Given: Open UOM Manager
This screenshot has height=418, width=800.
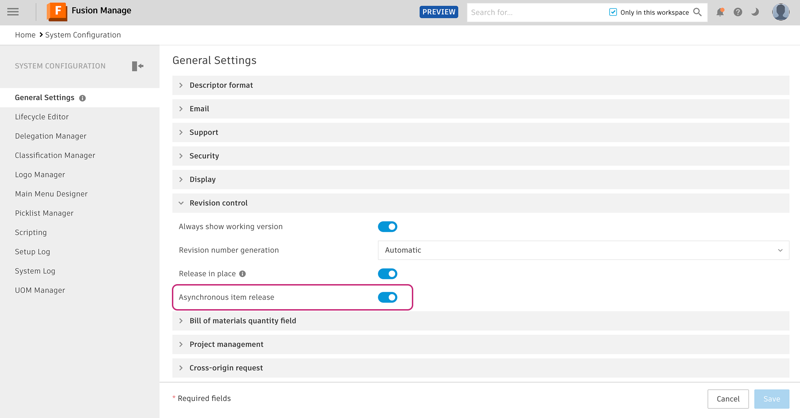Looking at the screenshot, I should [40, 290].
